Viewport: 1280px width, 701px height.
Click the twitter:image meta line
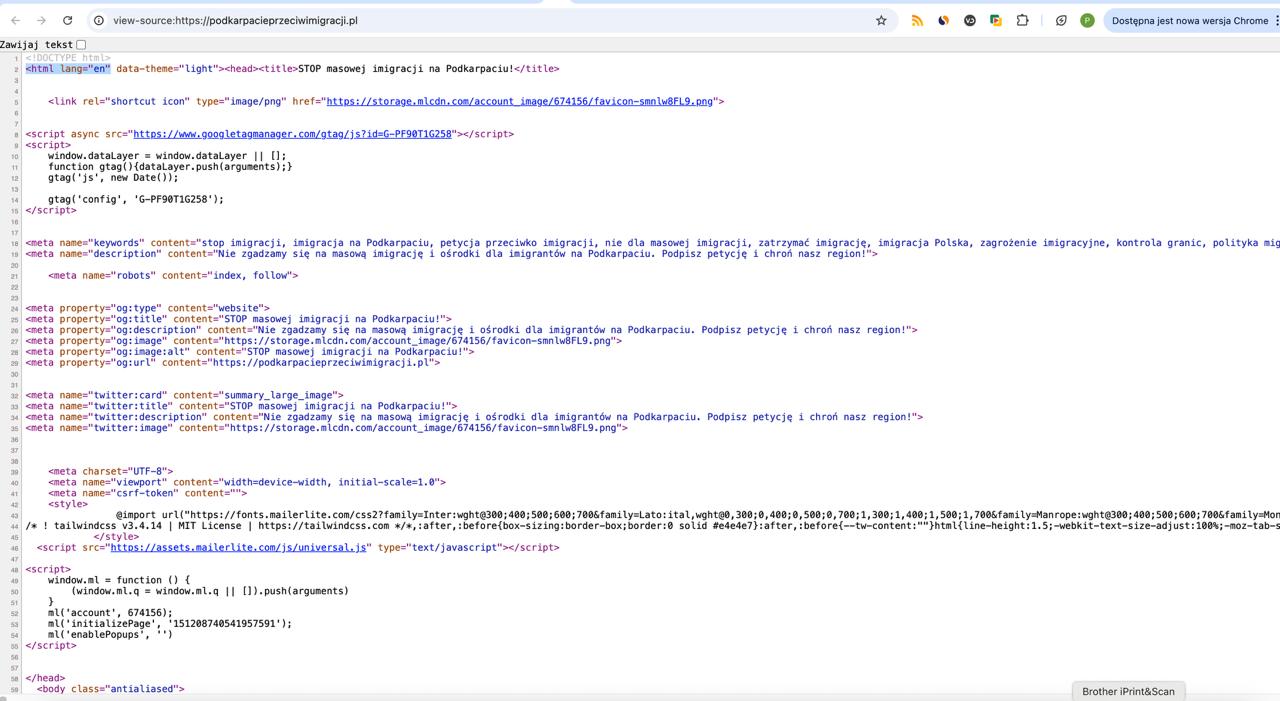pos(327,428)
